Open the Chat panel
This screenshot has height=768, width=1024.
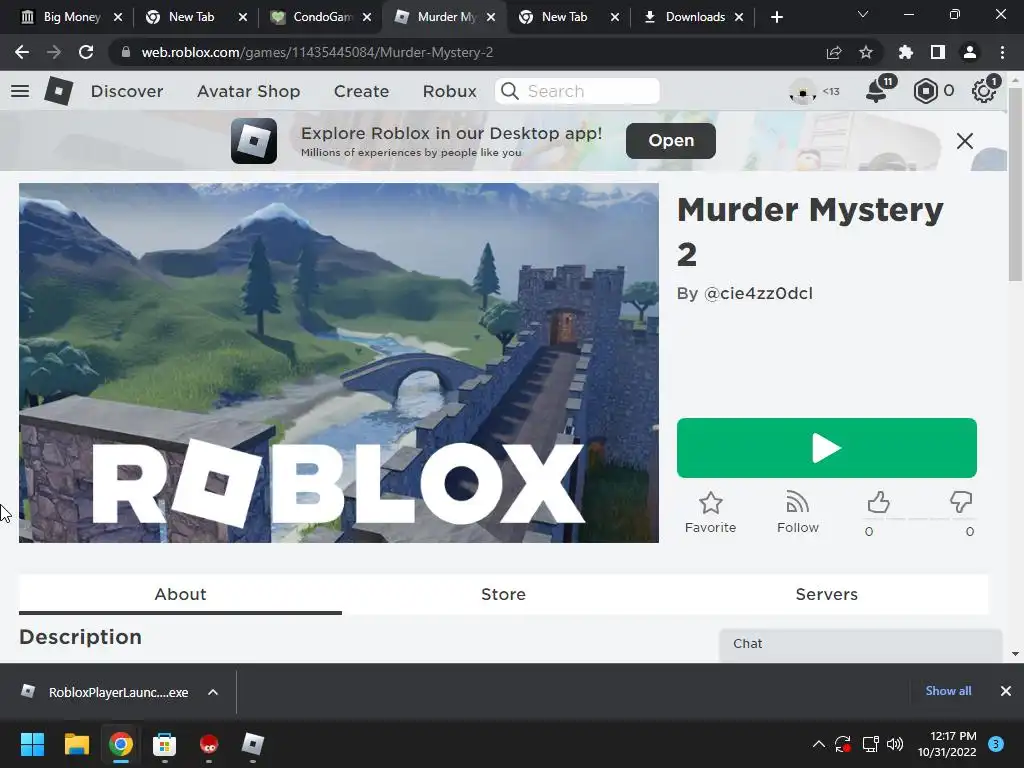(x=861, y=645)
